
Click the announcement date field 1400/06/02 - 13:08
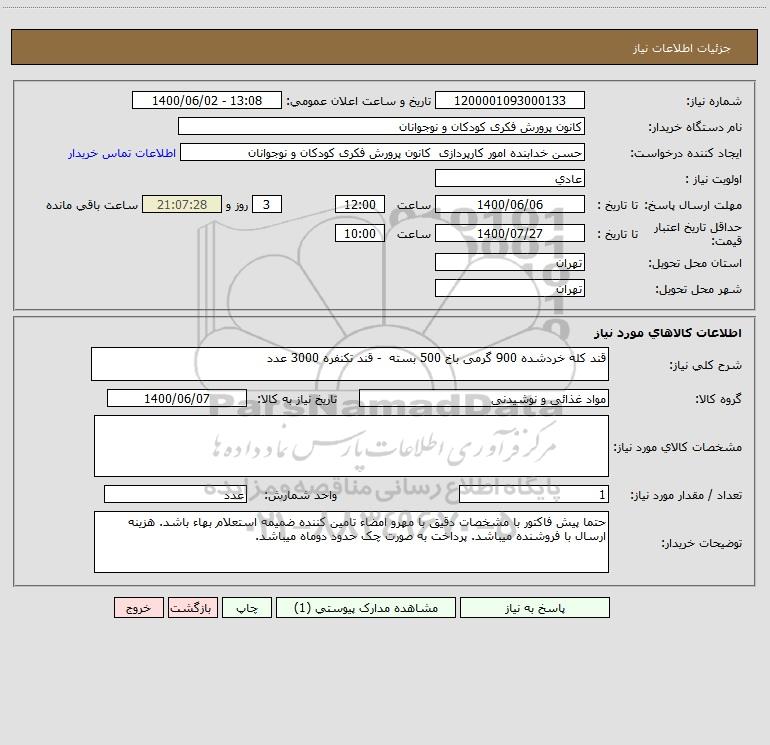[207, 100]
